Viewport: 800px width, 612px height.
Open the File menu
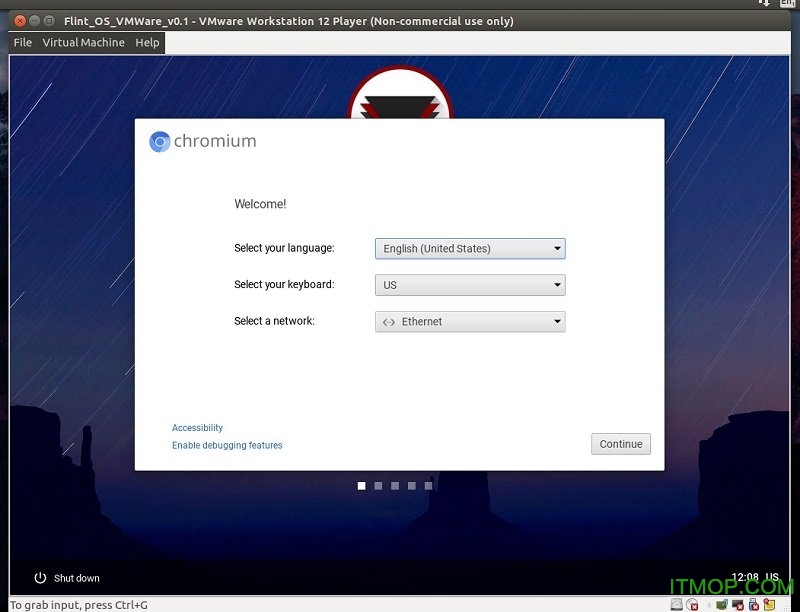pos(22,42)
